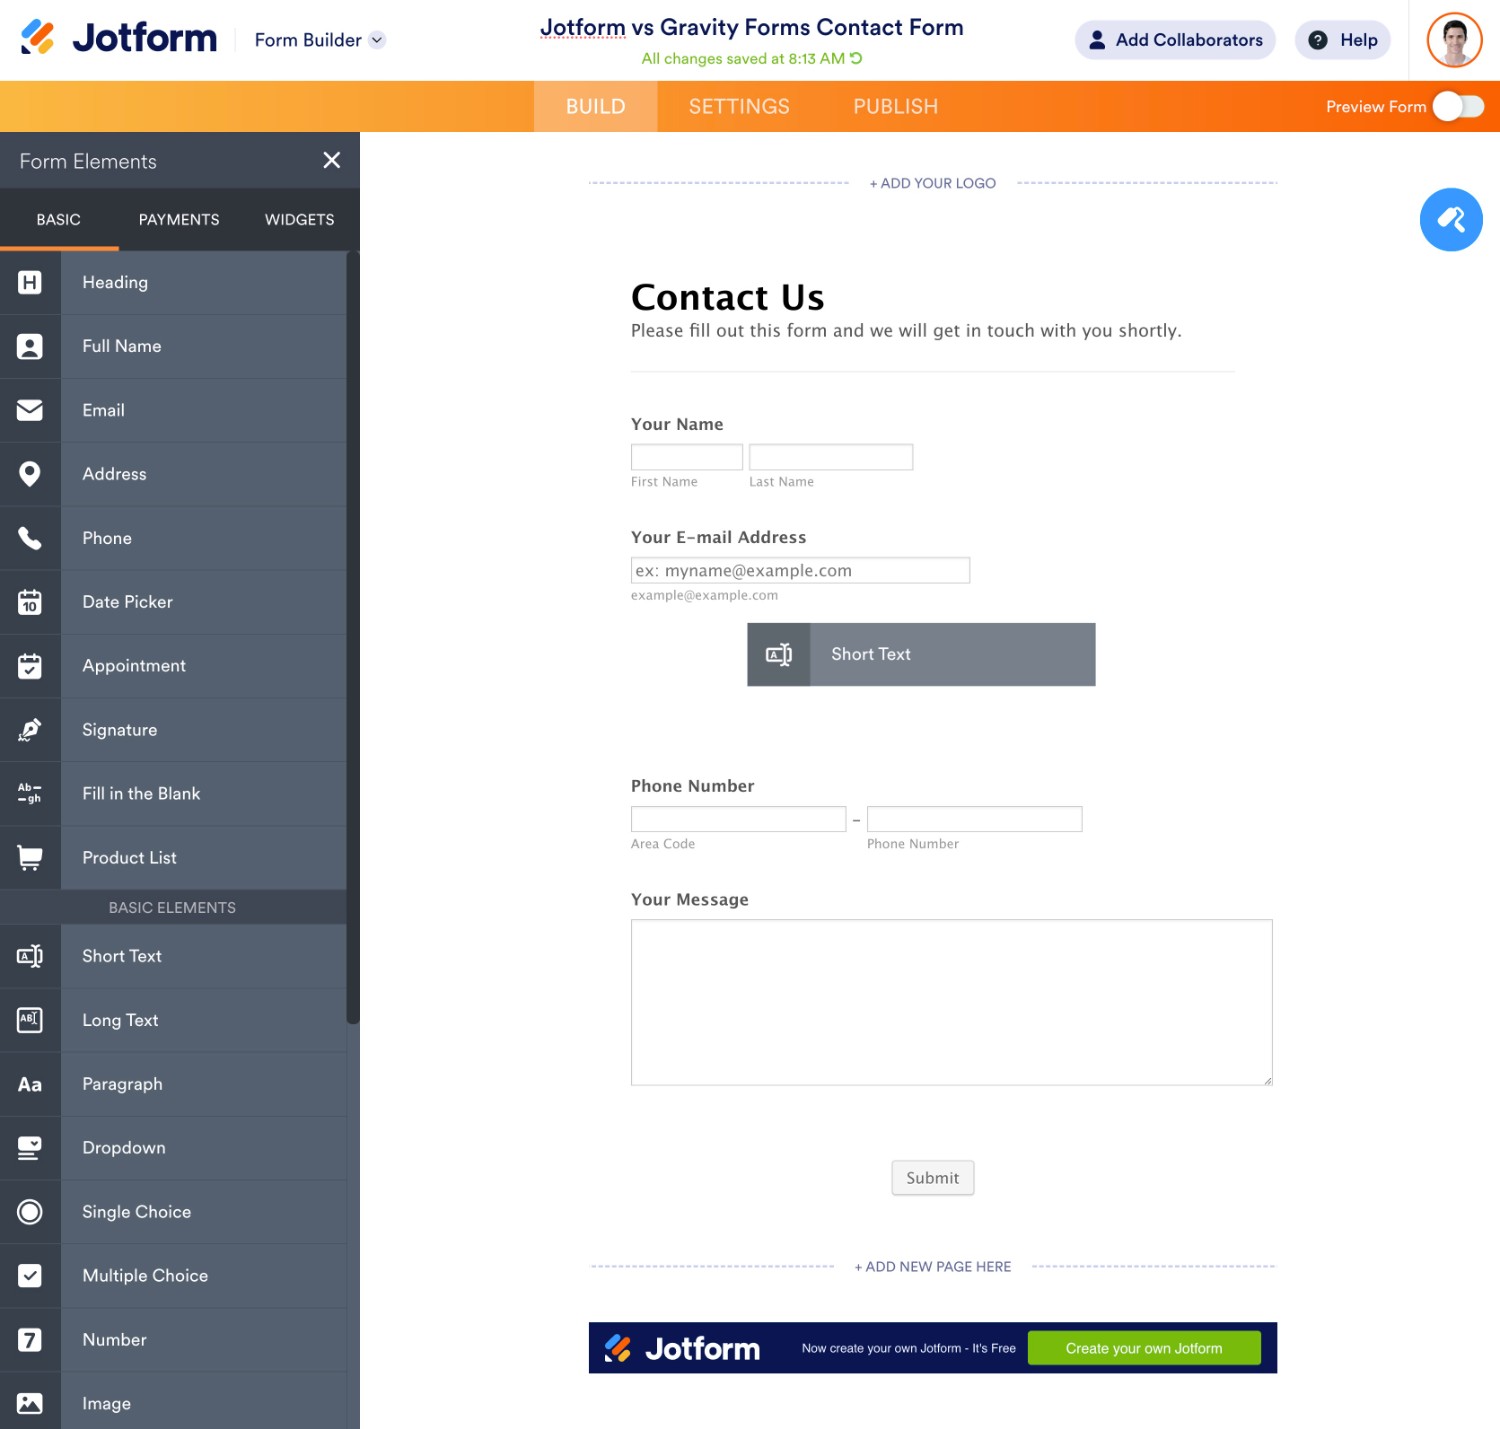Close the Form Elements panel
Viewport: 1500px width, 1429px height.
coord(332,160)
